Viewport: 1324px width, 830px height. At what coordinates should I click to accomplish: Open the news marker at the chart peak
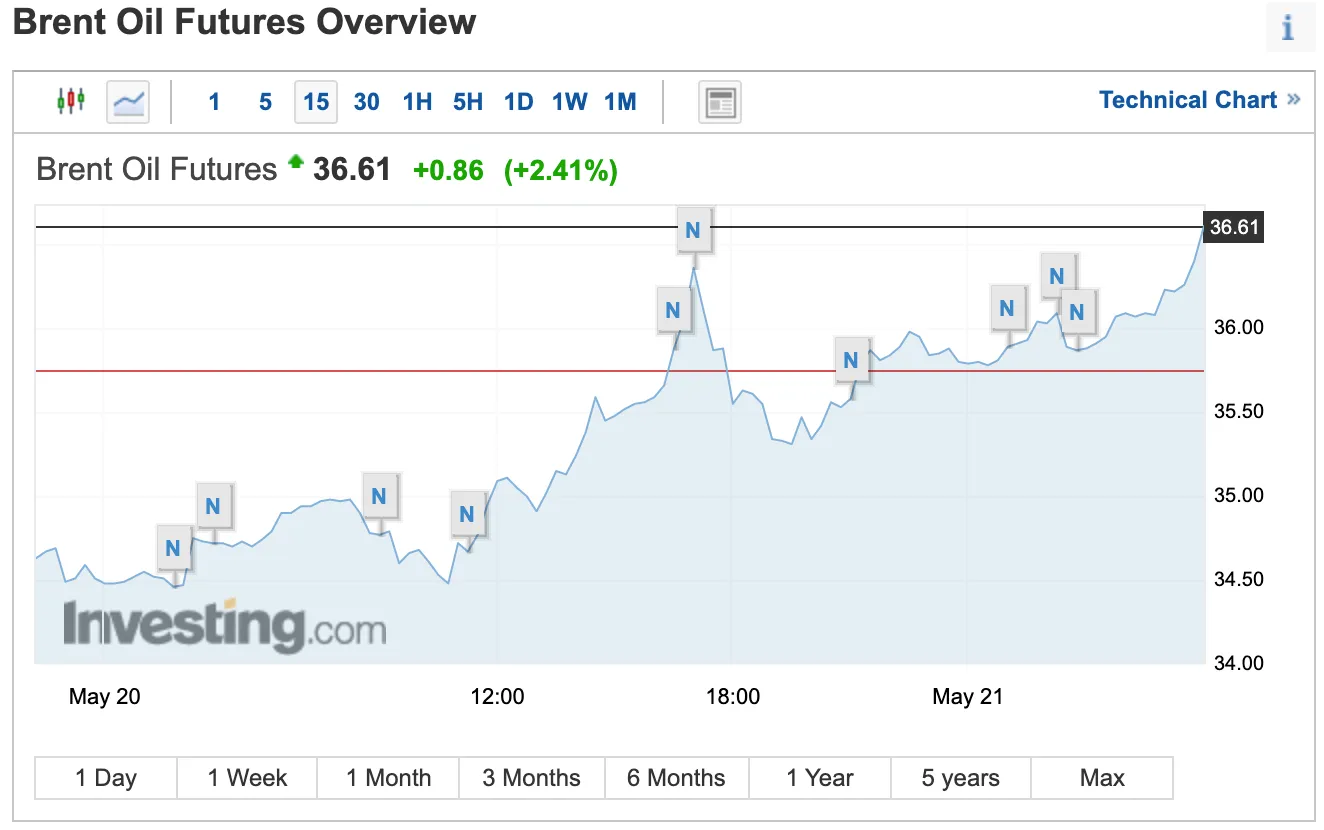click(692, 231)
